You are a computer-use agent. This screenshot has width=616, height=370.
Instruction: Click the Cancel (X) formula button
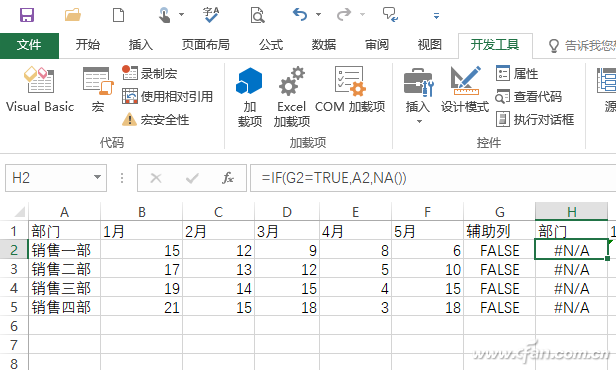[x=156, y=178]
